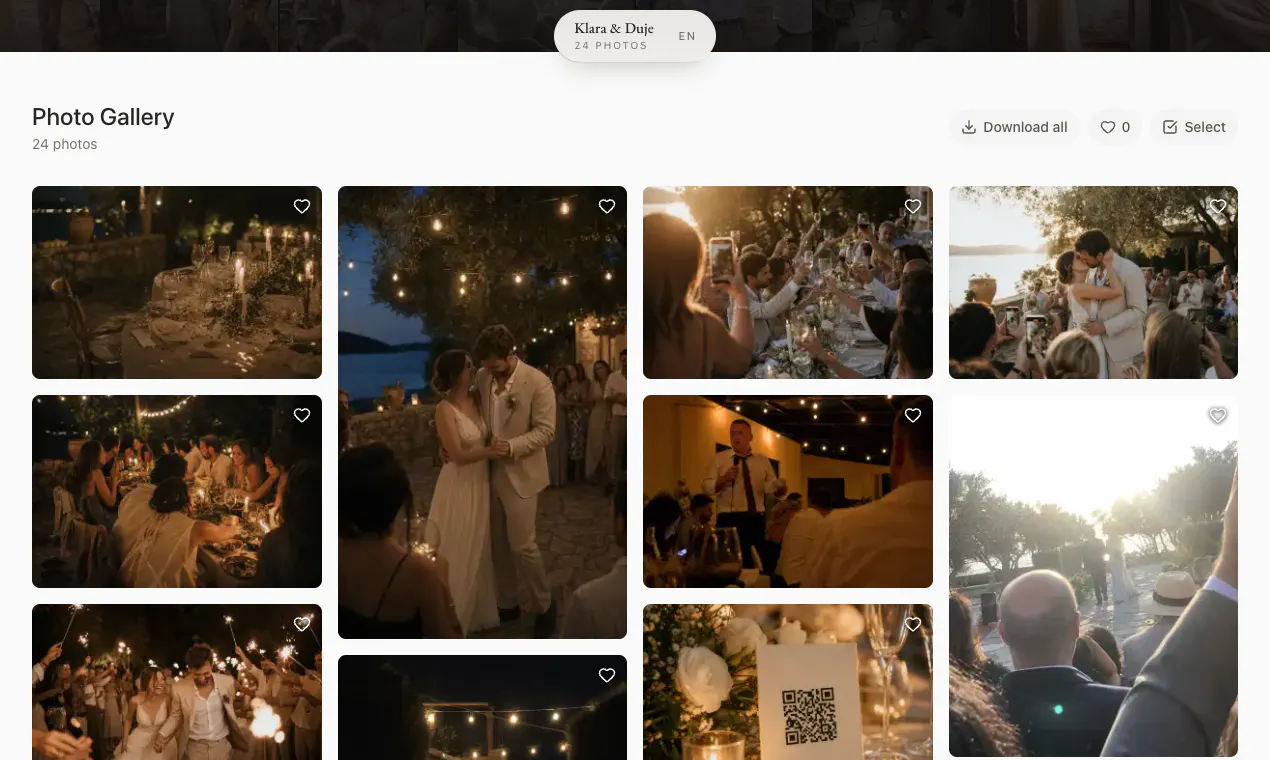Favorite the candlelit dinner table photo
This screenshot has height=760, width=1270.
(302, 206)
